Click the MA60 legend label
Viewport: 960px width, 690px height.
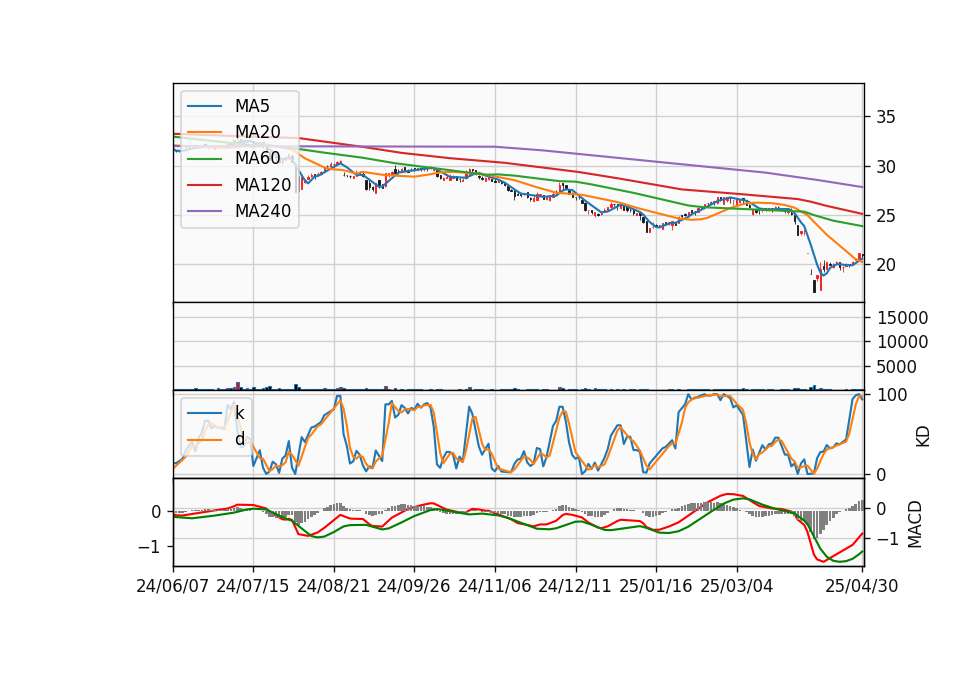tap(257, 159)
